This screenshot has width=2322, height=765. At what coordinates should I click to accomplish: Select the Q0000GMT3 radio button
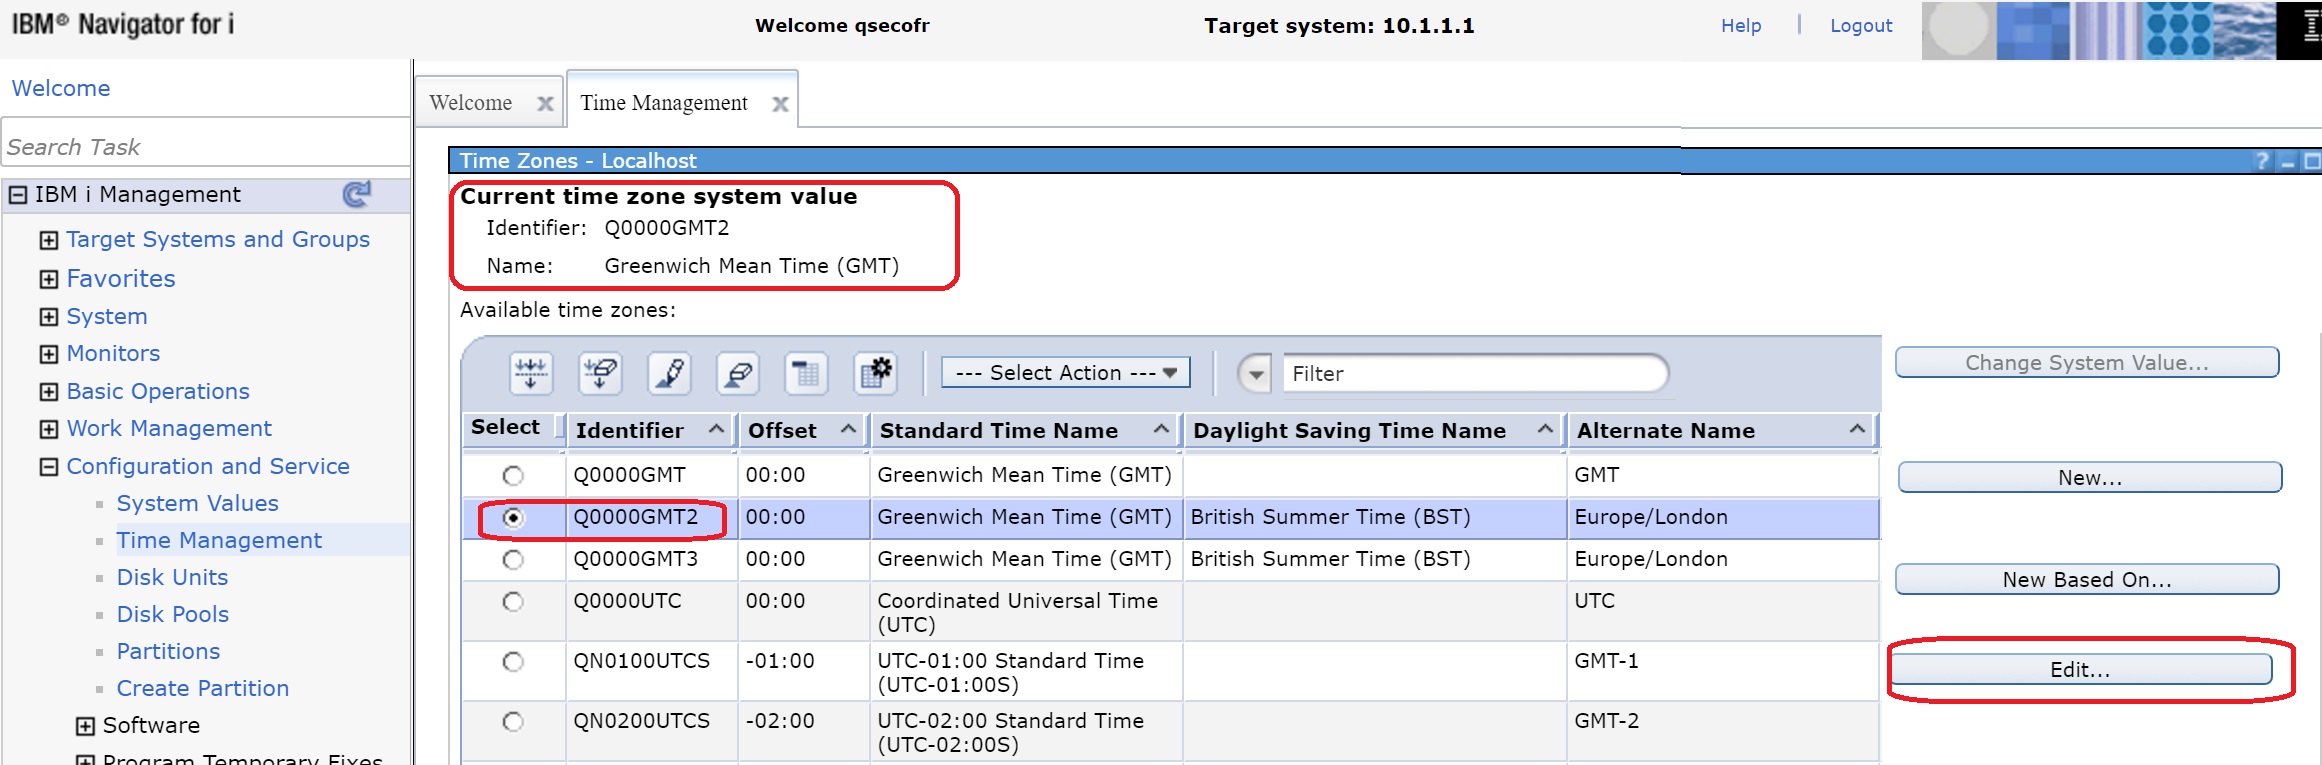coord(513,560)
